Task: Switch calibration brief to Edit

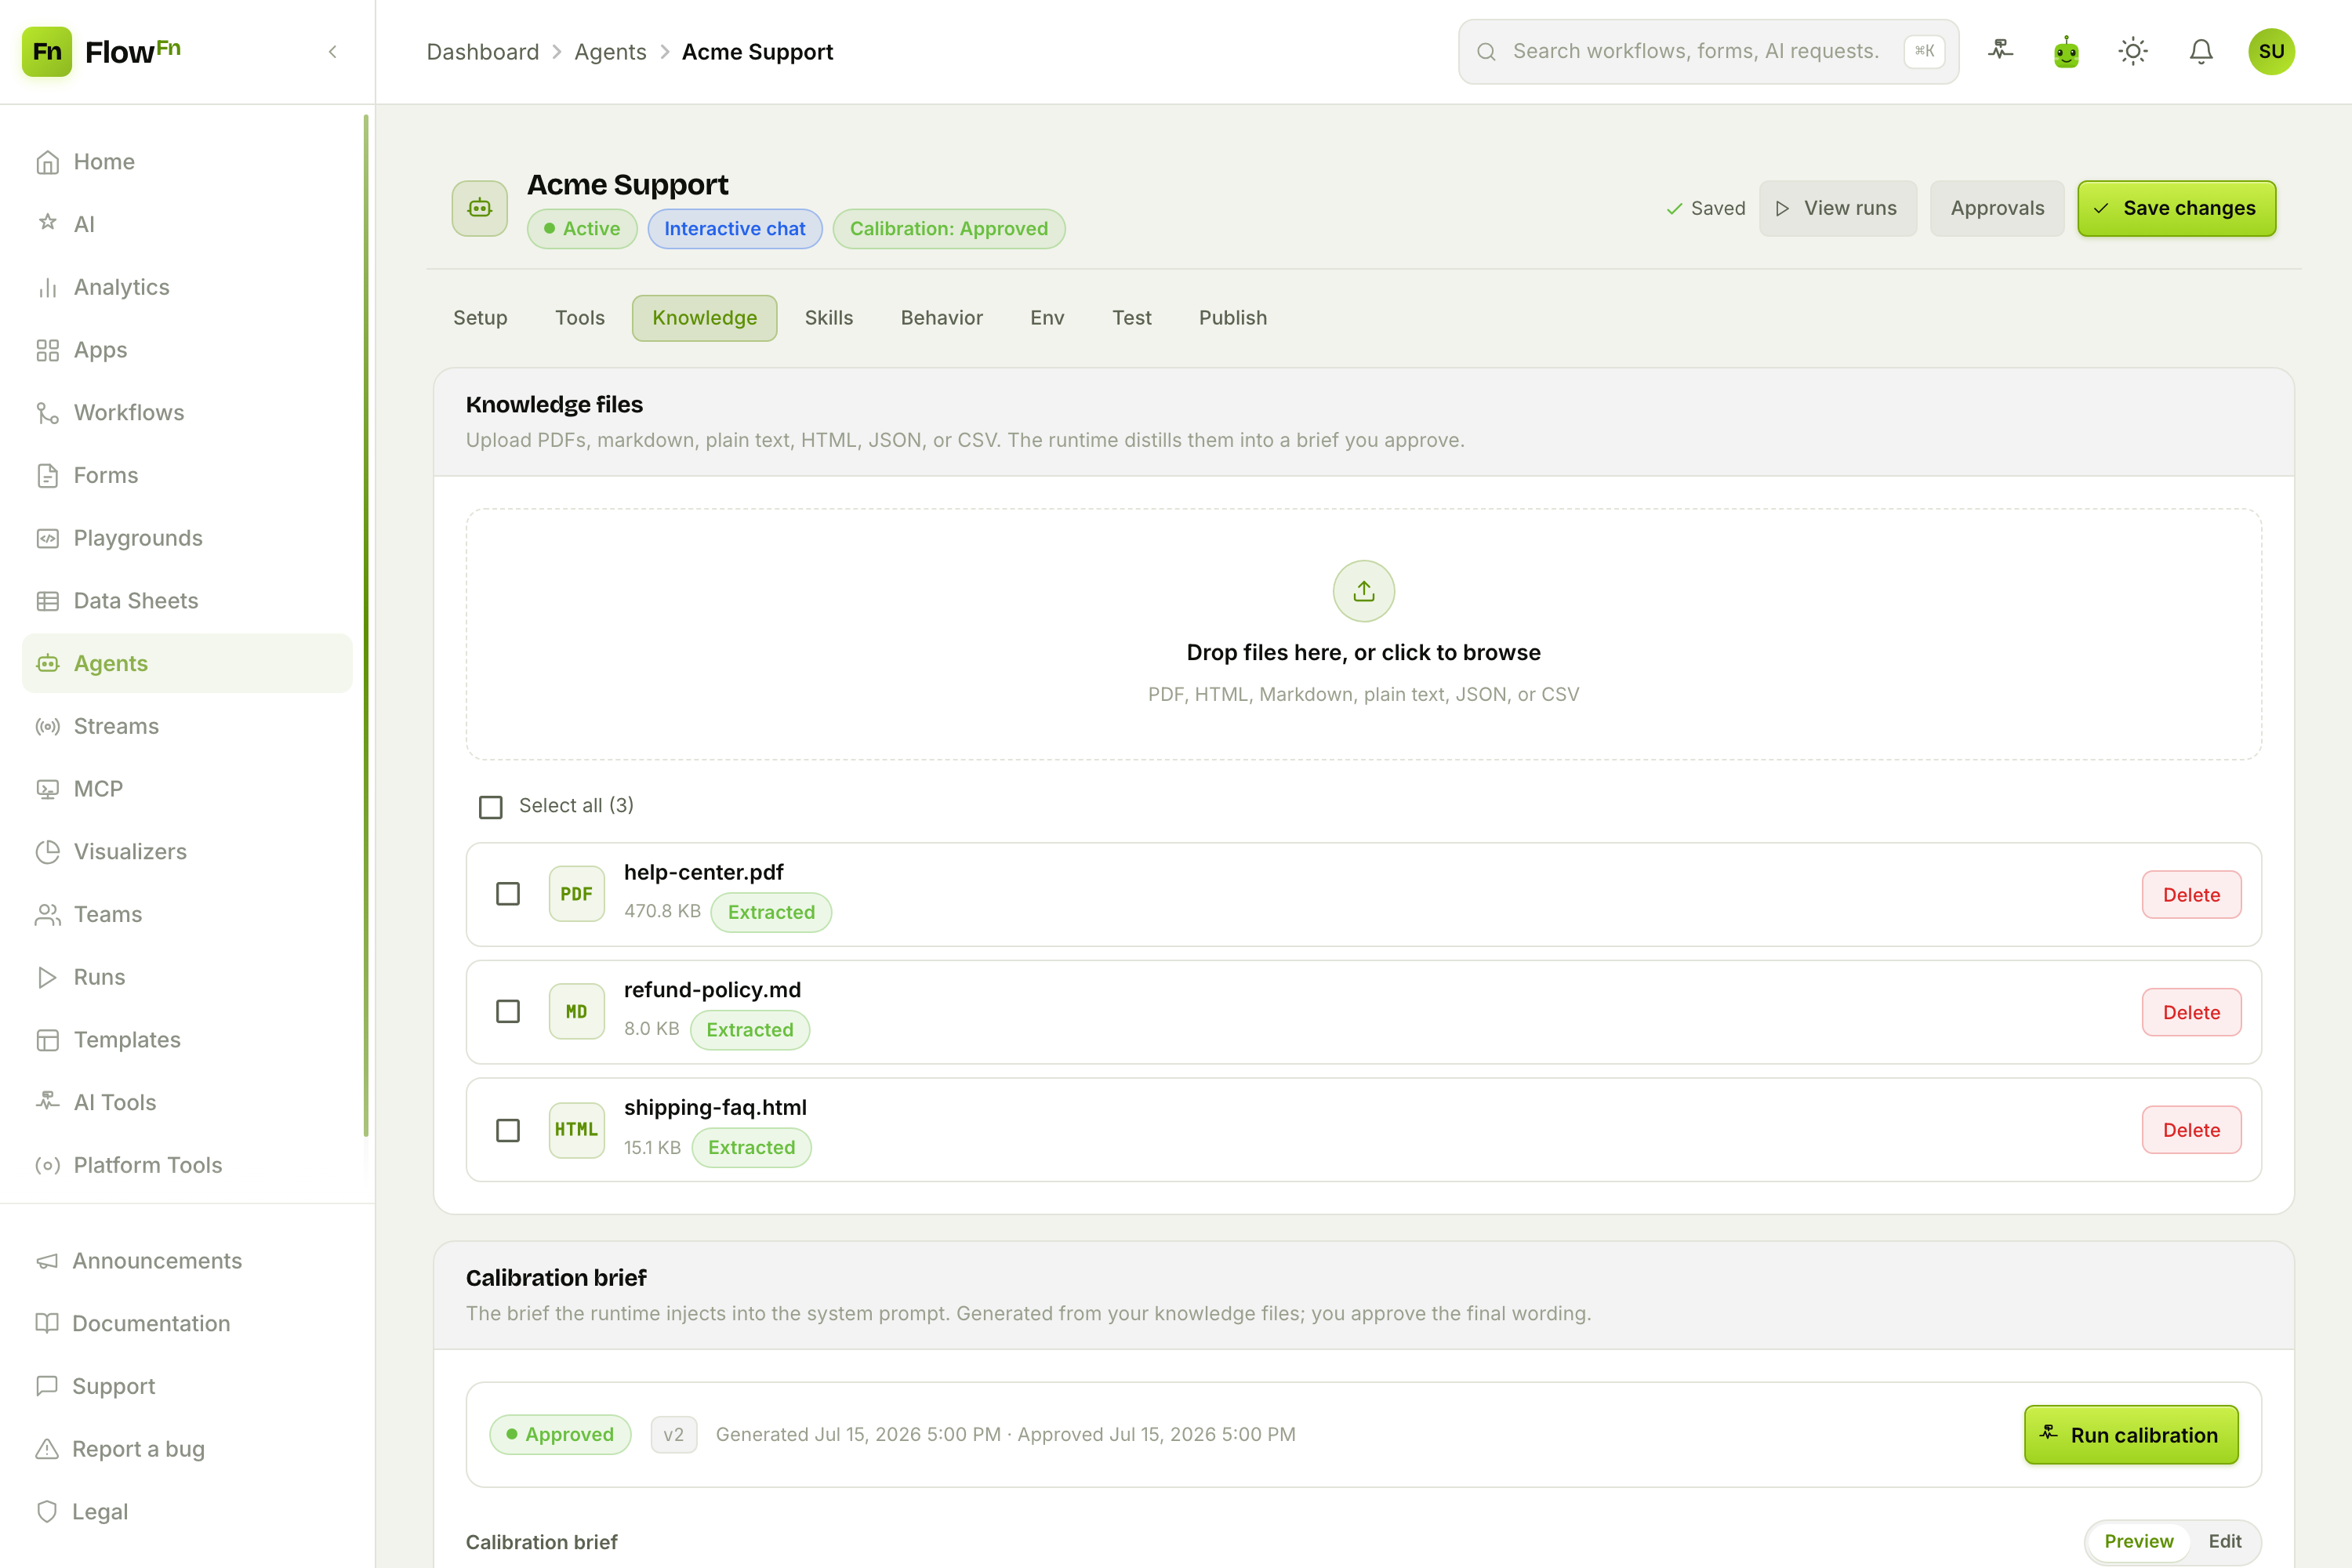Action: pos(2224,1541)
